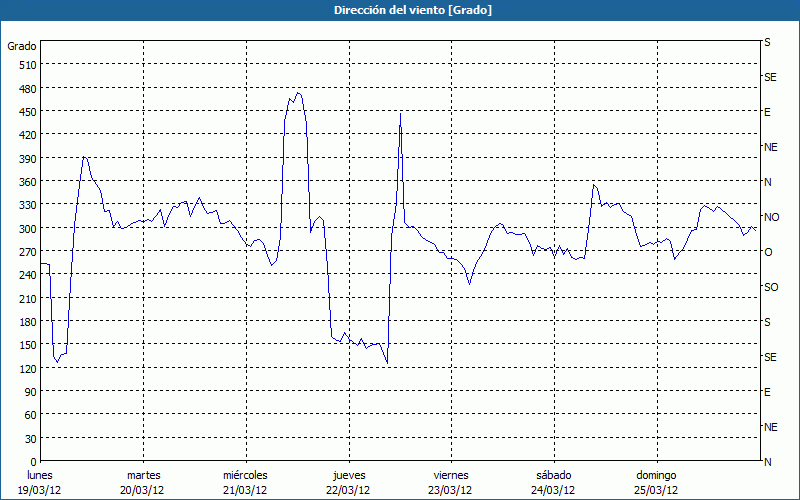Click the lower 'E' compass label beside 90
The height and width of the screenshot is (500, 800).
767,392
